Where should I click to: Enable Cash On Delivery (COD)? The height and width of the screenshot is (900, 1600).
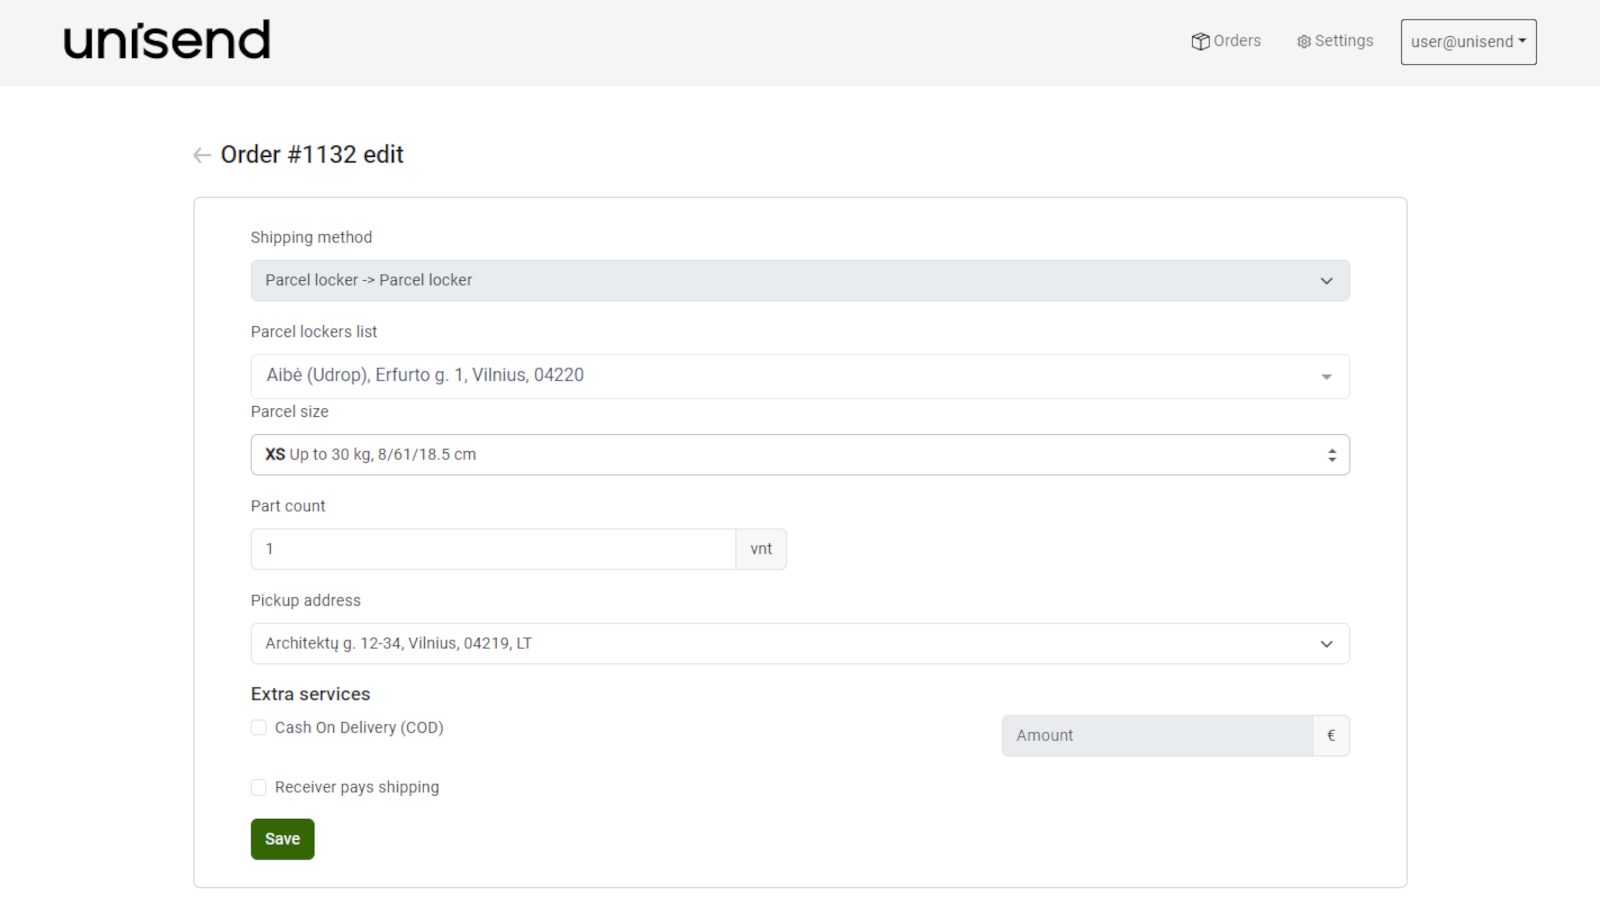pos(258,727)
